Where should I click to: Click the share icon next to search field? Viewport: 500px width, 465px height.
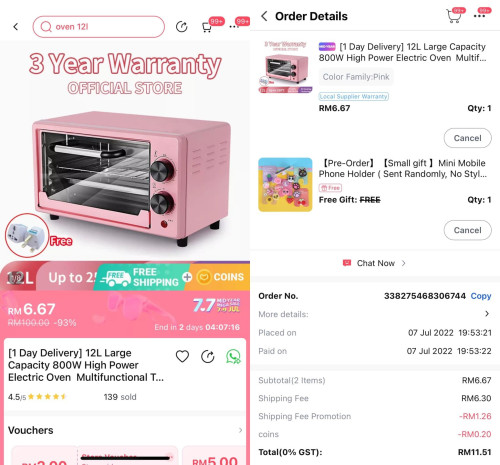coord(182,27)
